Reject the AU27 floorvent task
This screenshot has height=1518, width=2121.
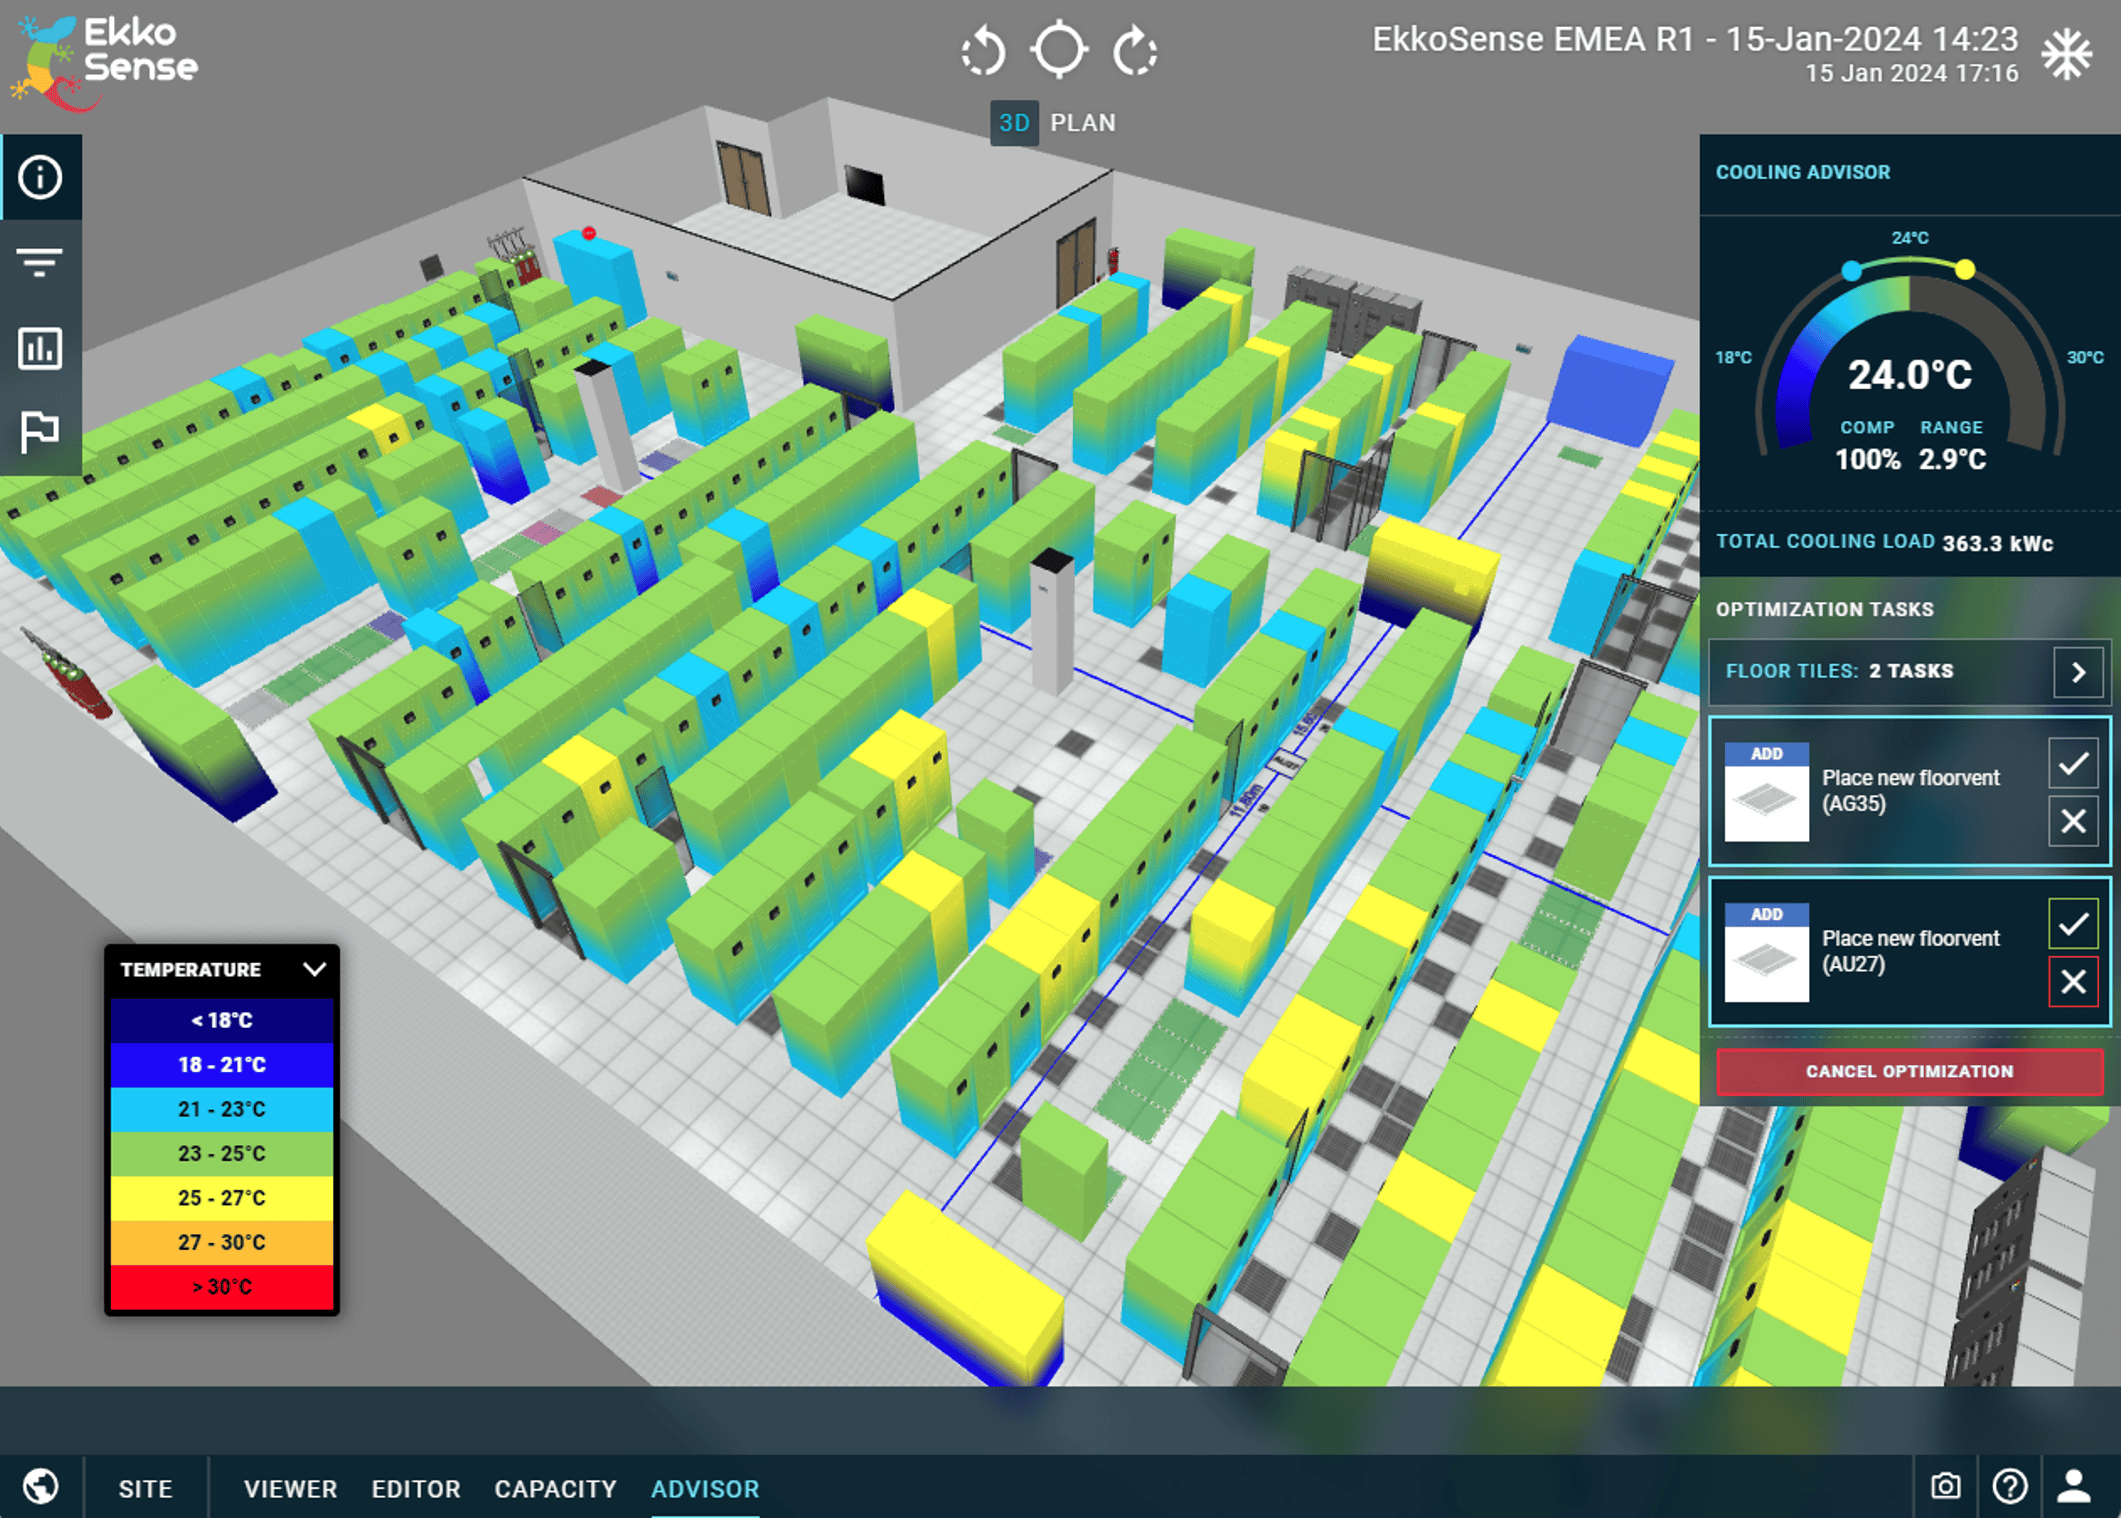pyautogui.click(x=2073, y=982)
